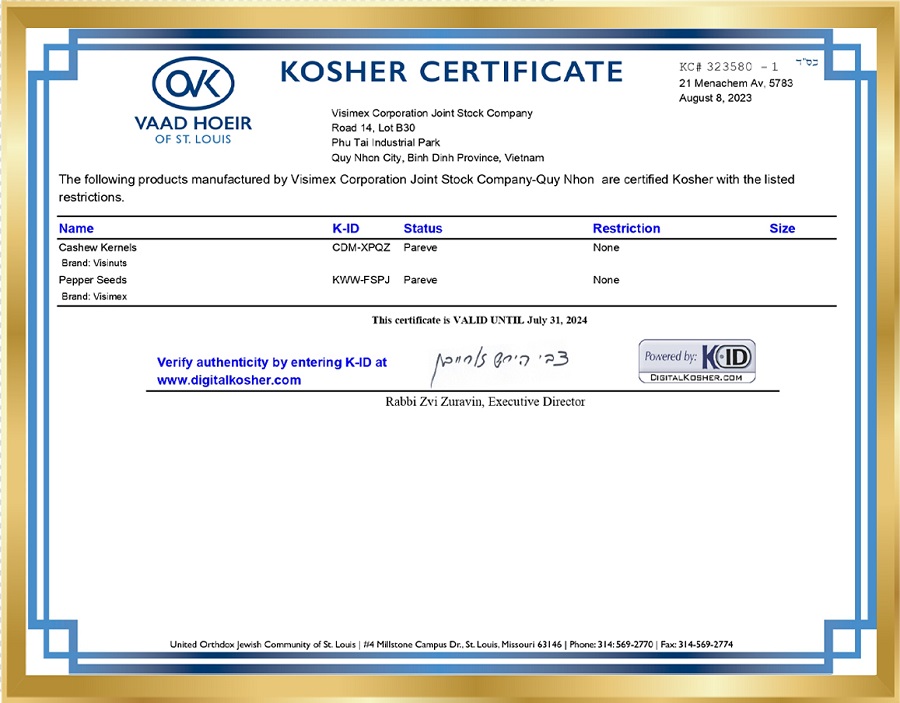Image resolution: width=900 pixels, height=703 pixels.
Task: Click Pareve status for Cashew Kernels
Action: click(x=420, y=247)
